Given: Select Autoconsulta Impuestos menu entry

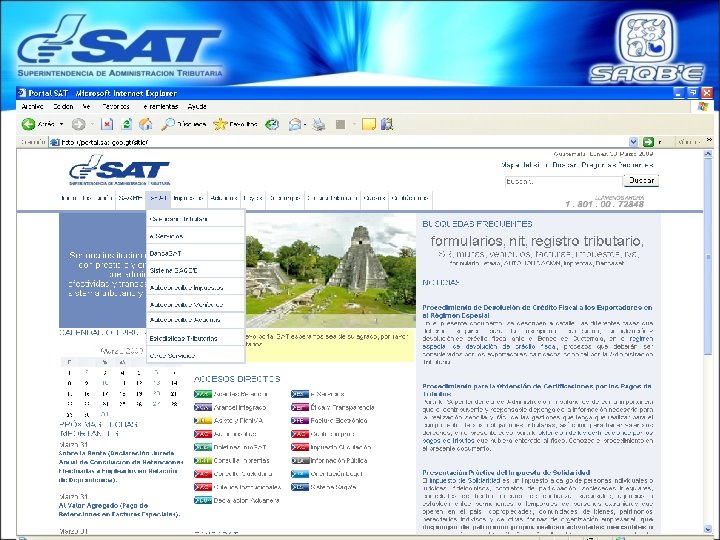Looking at the screenshot, I should point(196,287).
